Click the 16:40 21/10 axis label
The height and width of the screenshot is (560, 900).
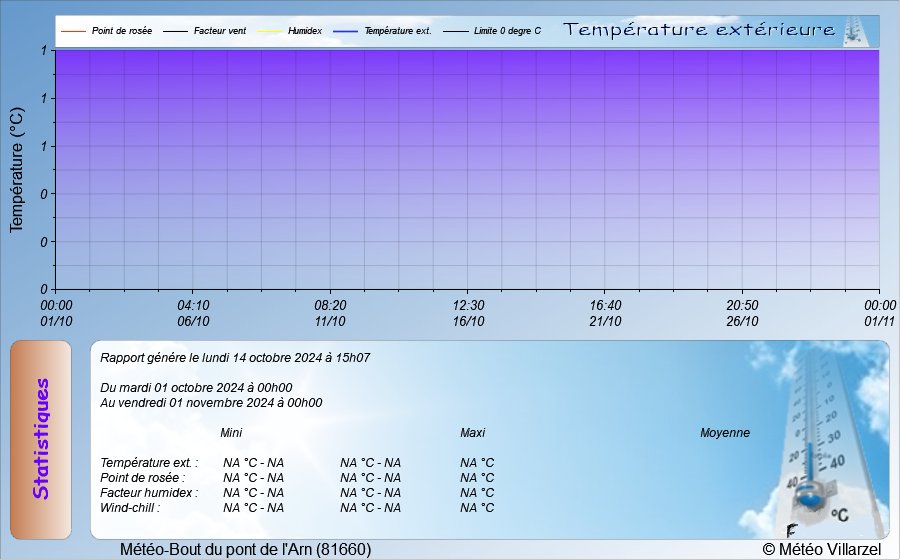click(606, 313)
